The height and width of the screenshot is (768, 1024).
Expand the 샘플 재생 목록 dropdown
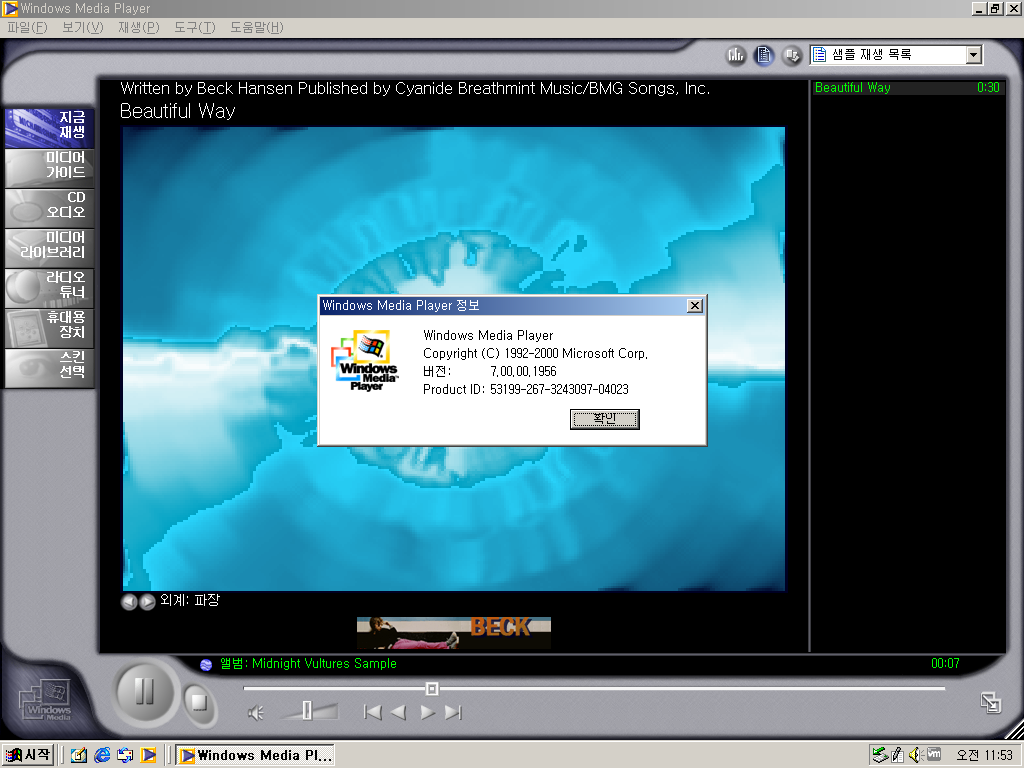coord(974,55)
